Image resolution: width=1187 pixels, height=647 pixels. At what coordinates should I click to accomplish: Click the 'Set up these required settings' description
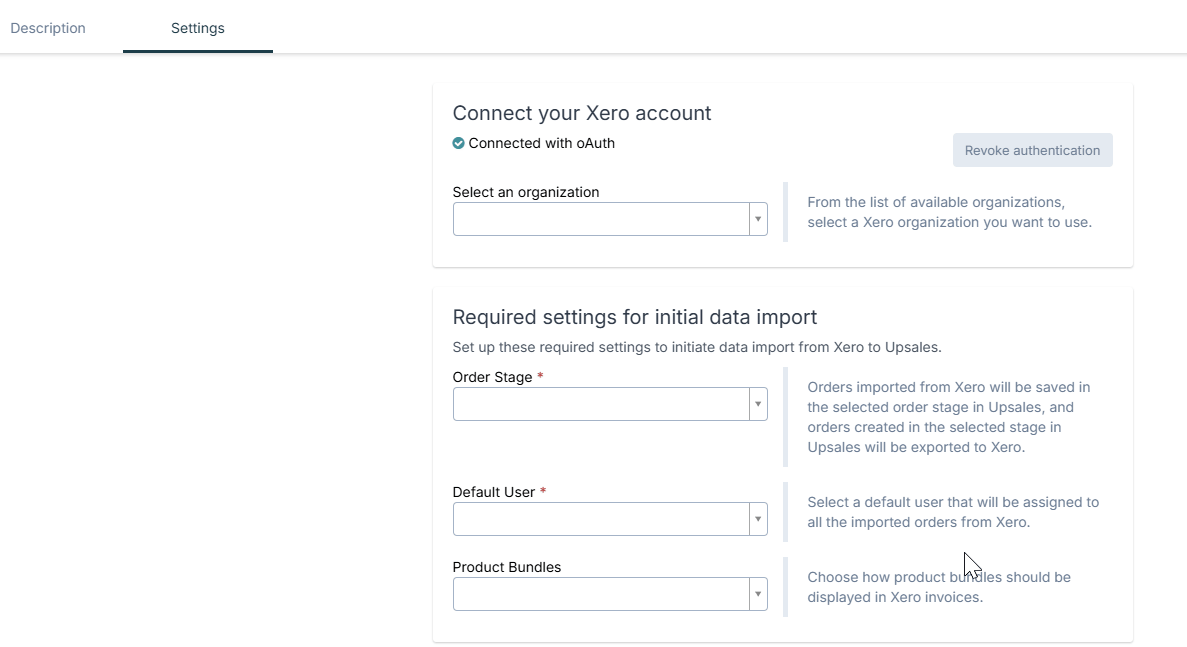pyautogui.click(x=696, y=347)
